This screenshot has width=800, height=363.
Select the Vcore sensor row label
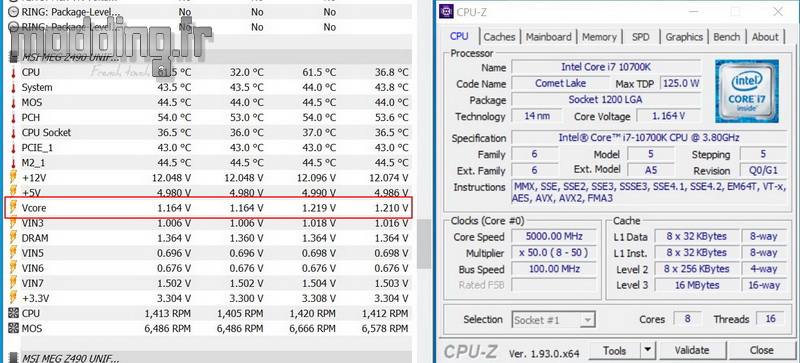point(34,208)
